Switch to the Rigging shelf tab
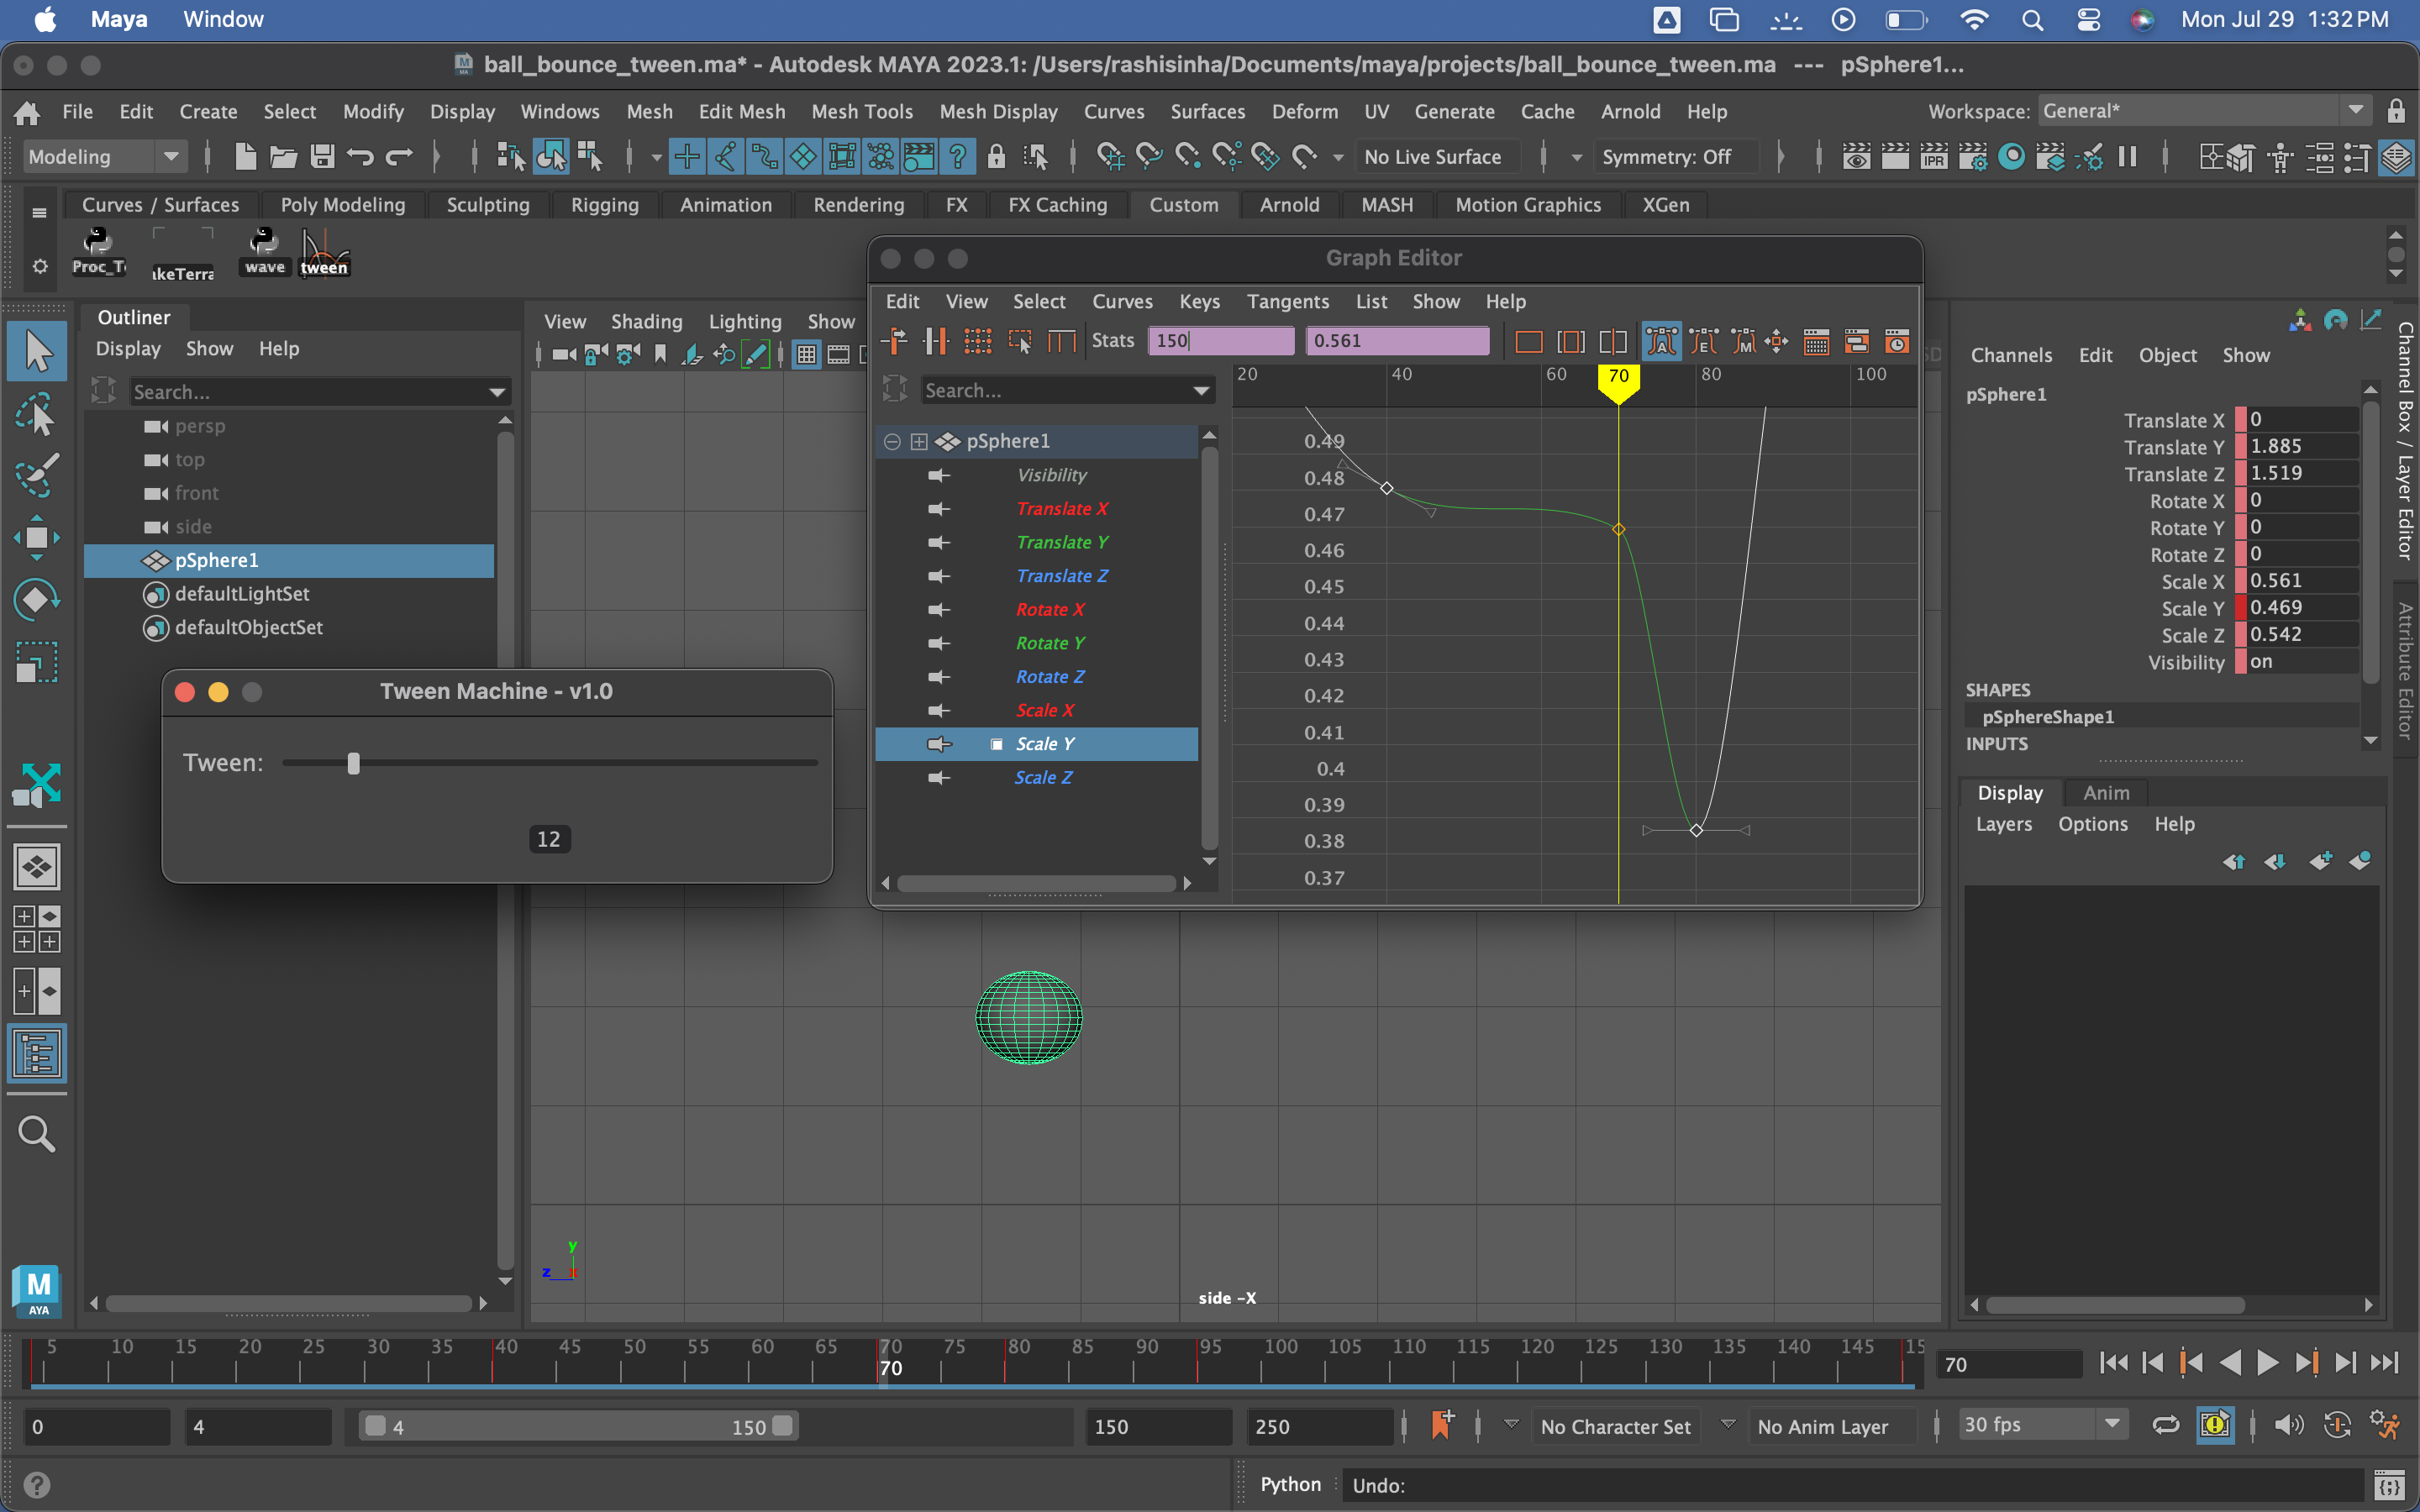 pos(604,204)
